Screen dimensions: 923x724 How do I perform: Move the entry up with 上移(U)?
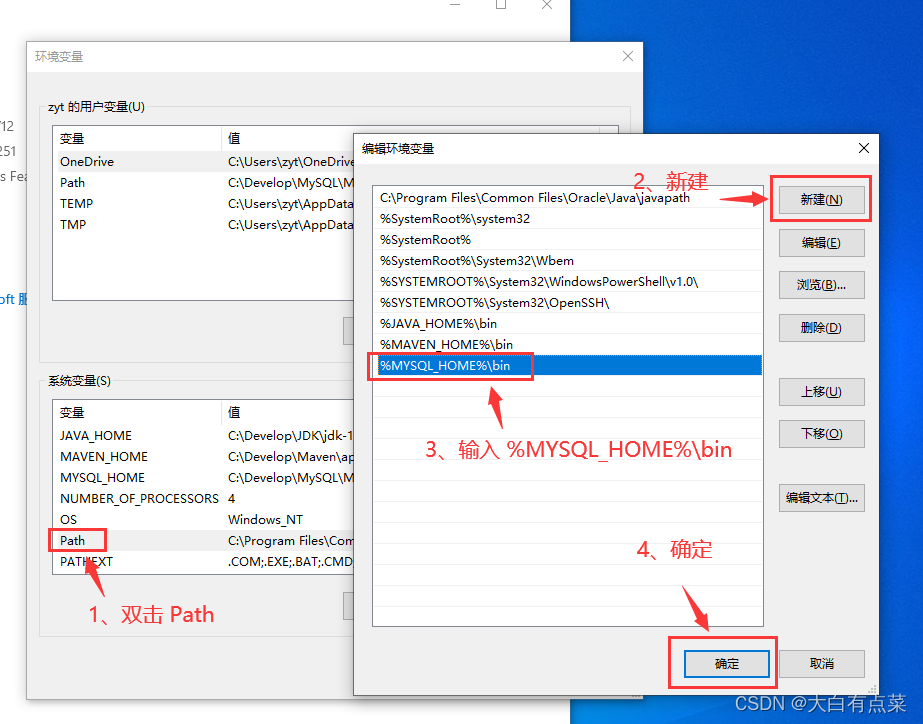tap(821, 391)
